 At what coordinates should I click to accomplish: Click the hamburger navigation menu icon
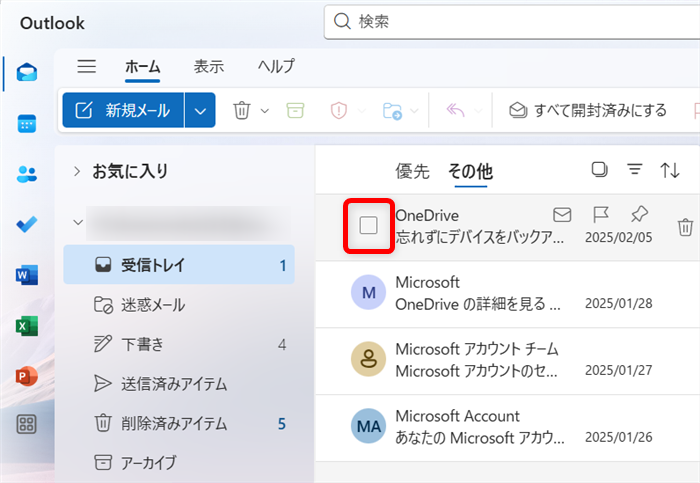[87, 67]
